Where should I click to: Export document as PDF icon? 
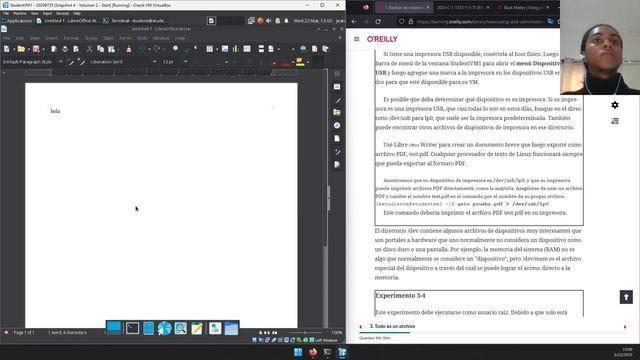tap(54, 49)
